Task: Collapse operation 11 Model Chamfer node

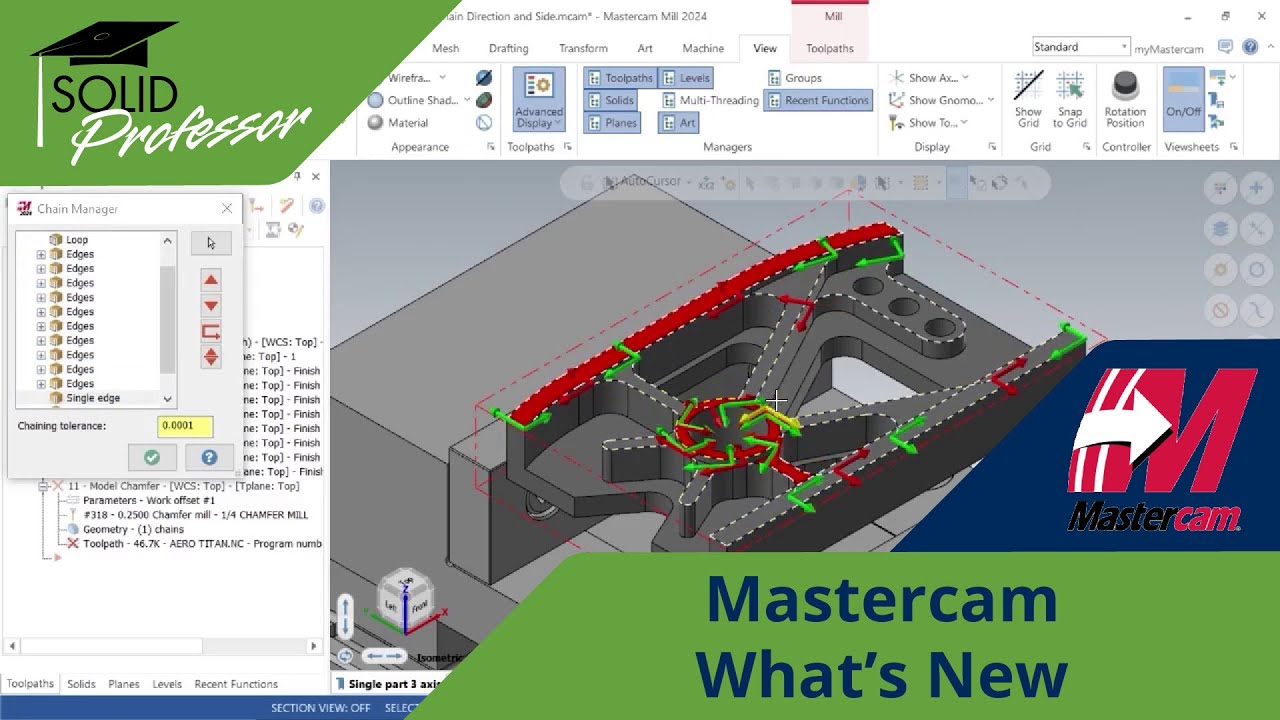Action: tap(43, 486)
